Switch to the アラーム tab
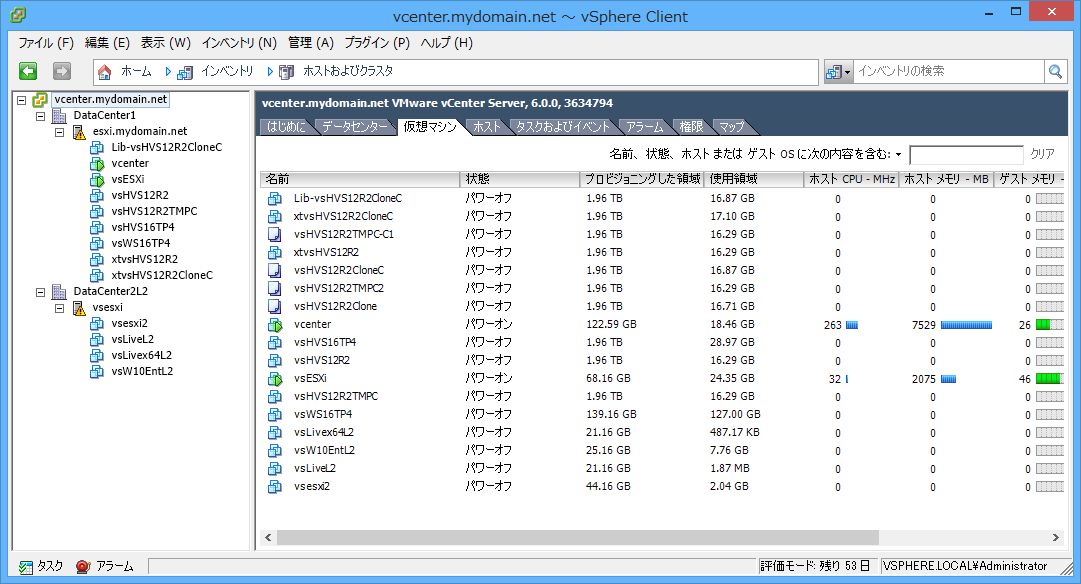Viewport: 1081px width, 584px height. [644, 127]
